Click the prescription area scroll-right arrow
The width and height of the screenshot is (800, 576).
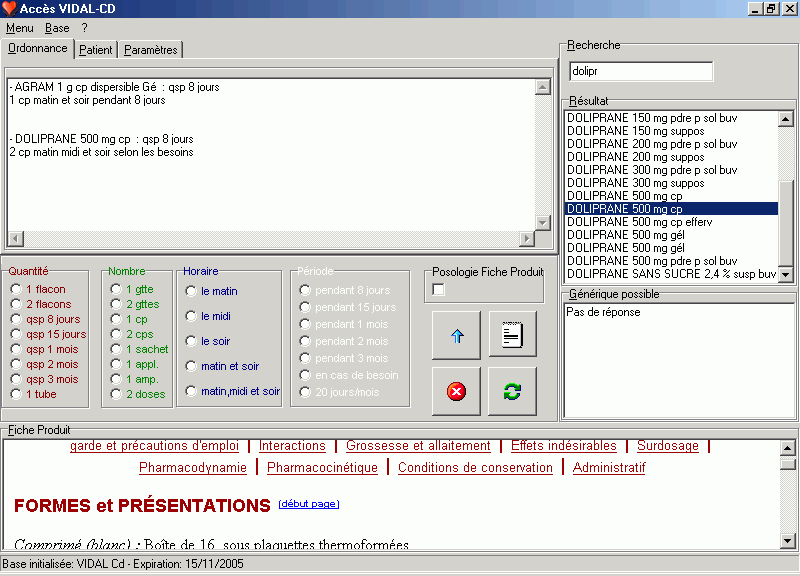[x=526, y=238]
